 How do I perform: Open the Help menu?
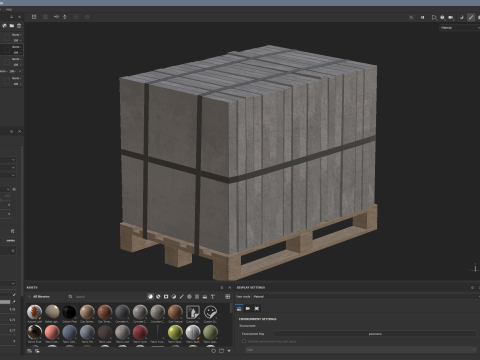click(9, 9)
